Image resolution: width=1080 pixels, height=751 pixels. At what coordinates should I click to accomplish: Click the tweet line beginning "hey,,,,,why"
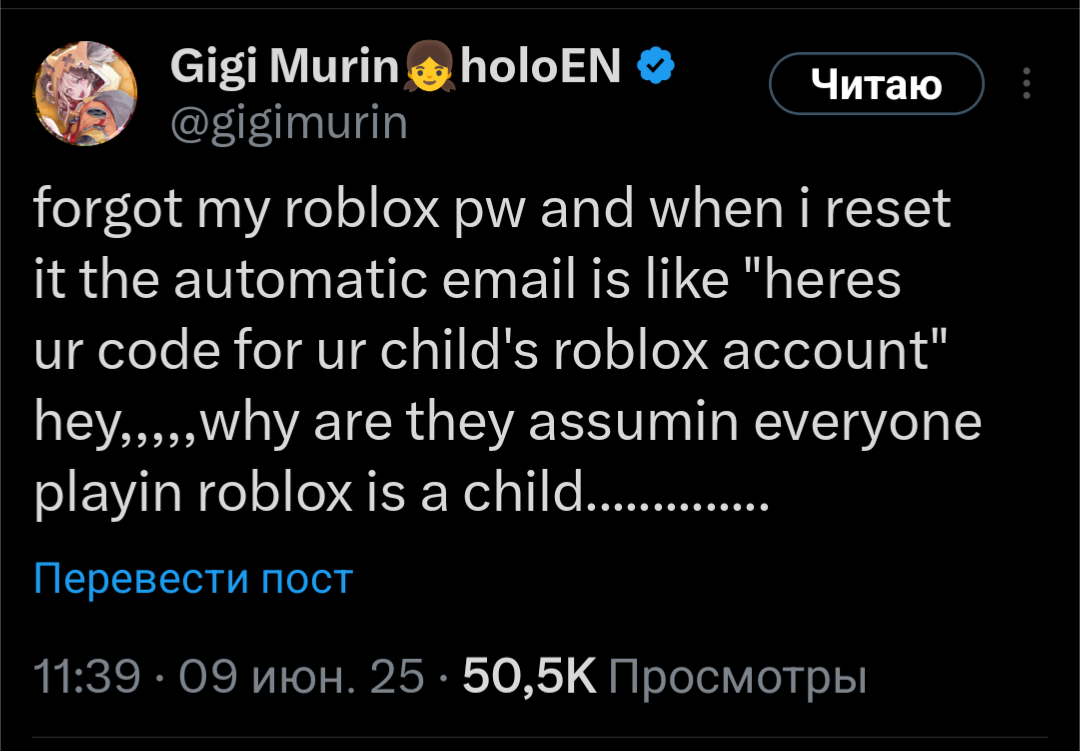click(x=507, y=422)
